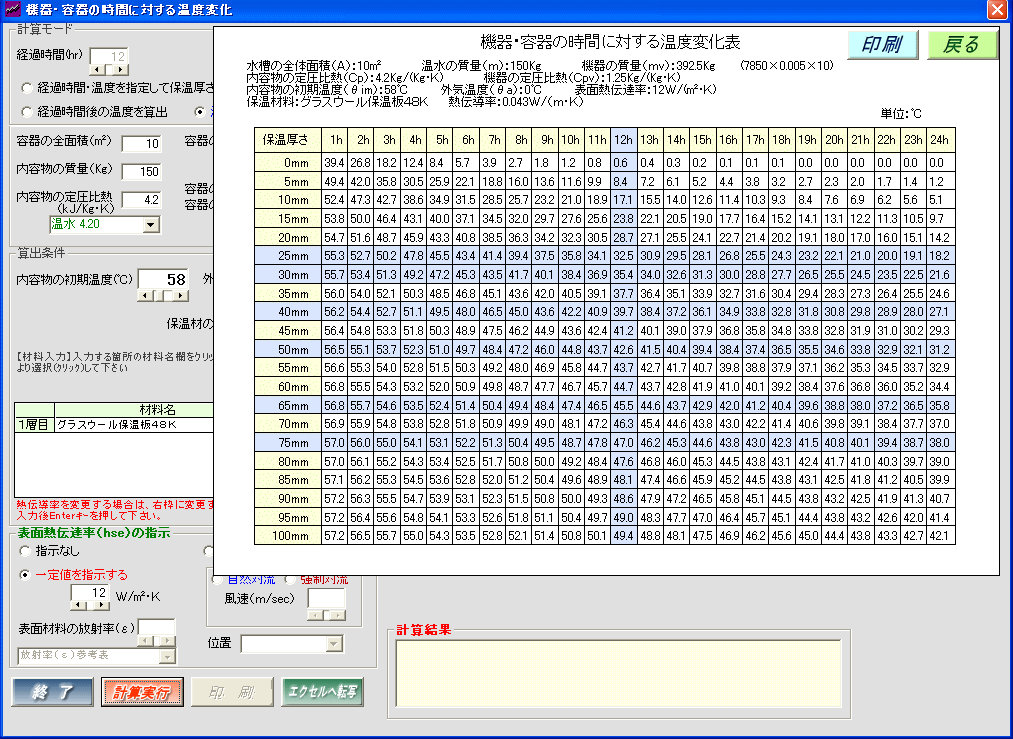Close the application window
The width and height of the screenshot is (1013, 739).
click(996, 10)
